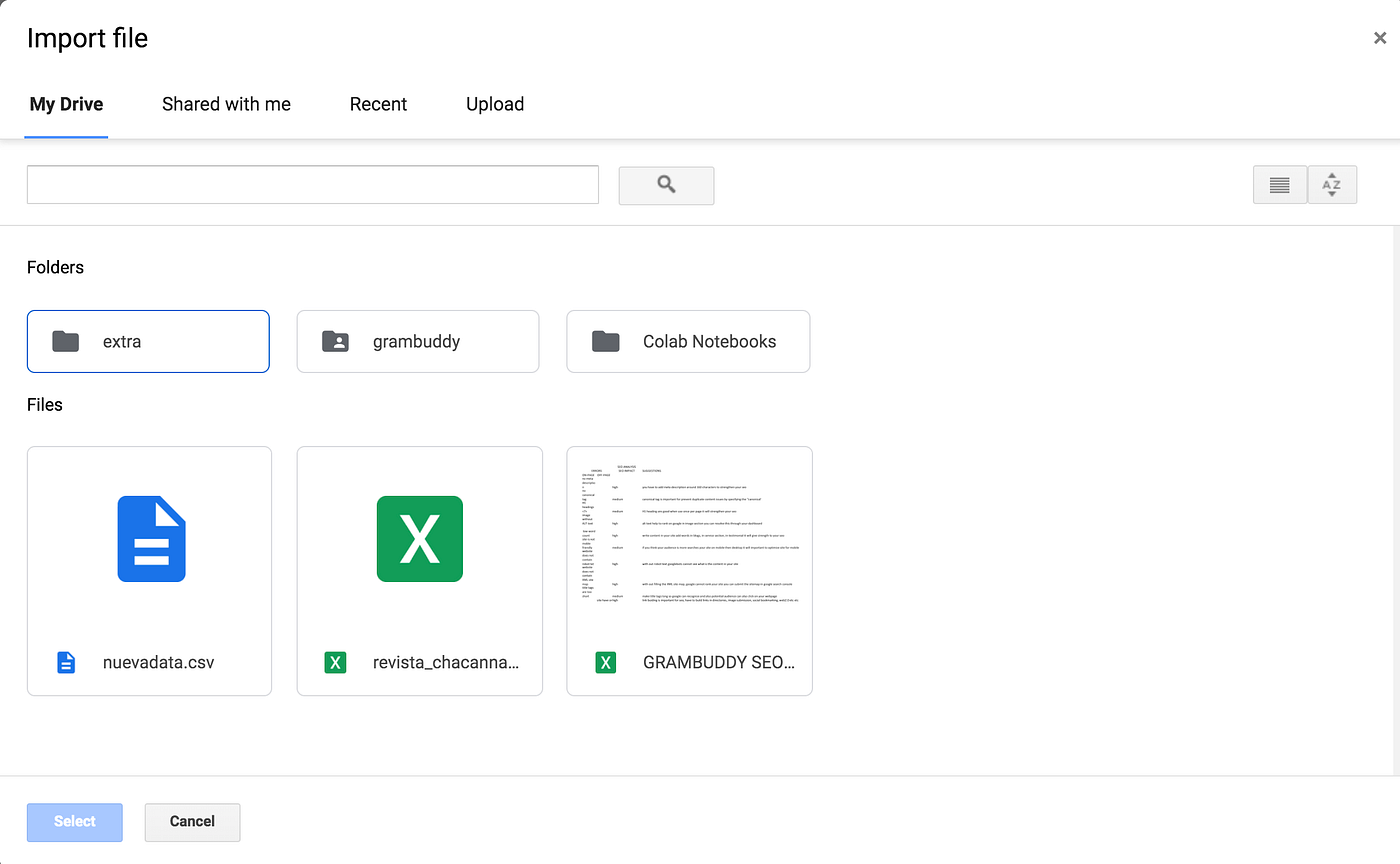
Task: Click the blue document icon on nuevadata.csv
Action: (149, 539)
